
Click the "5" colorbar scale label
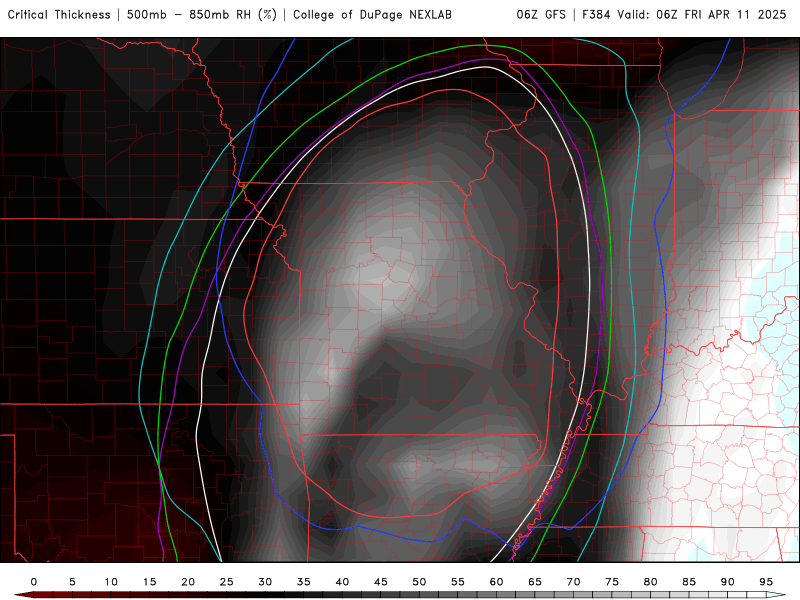tap(72, 582)
